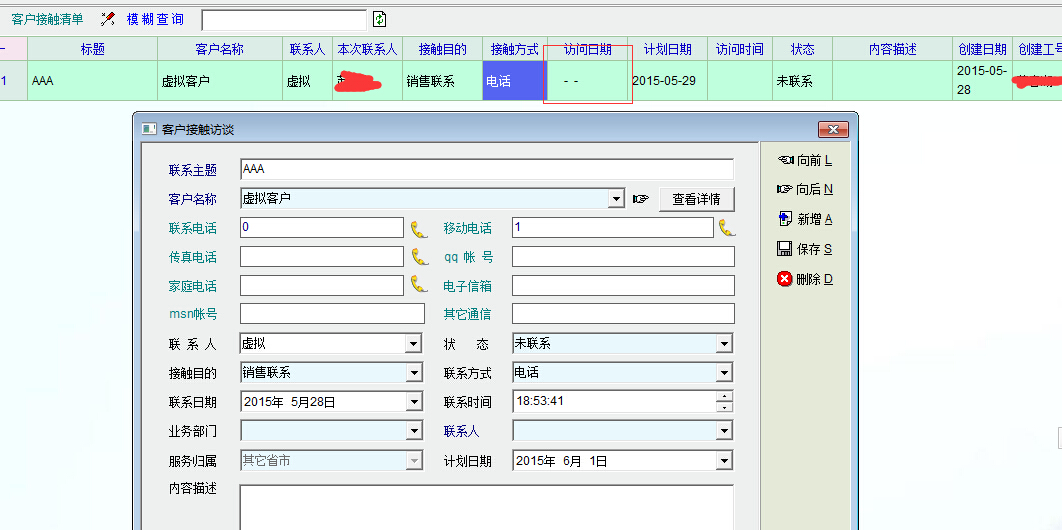Click the phone icon beside 联系电话 field

(418, 228)
